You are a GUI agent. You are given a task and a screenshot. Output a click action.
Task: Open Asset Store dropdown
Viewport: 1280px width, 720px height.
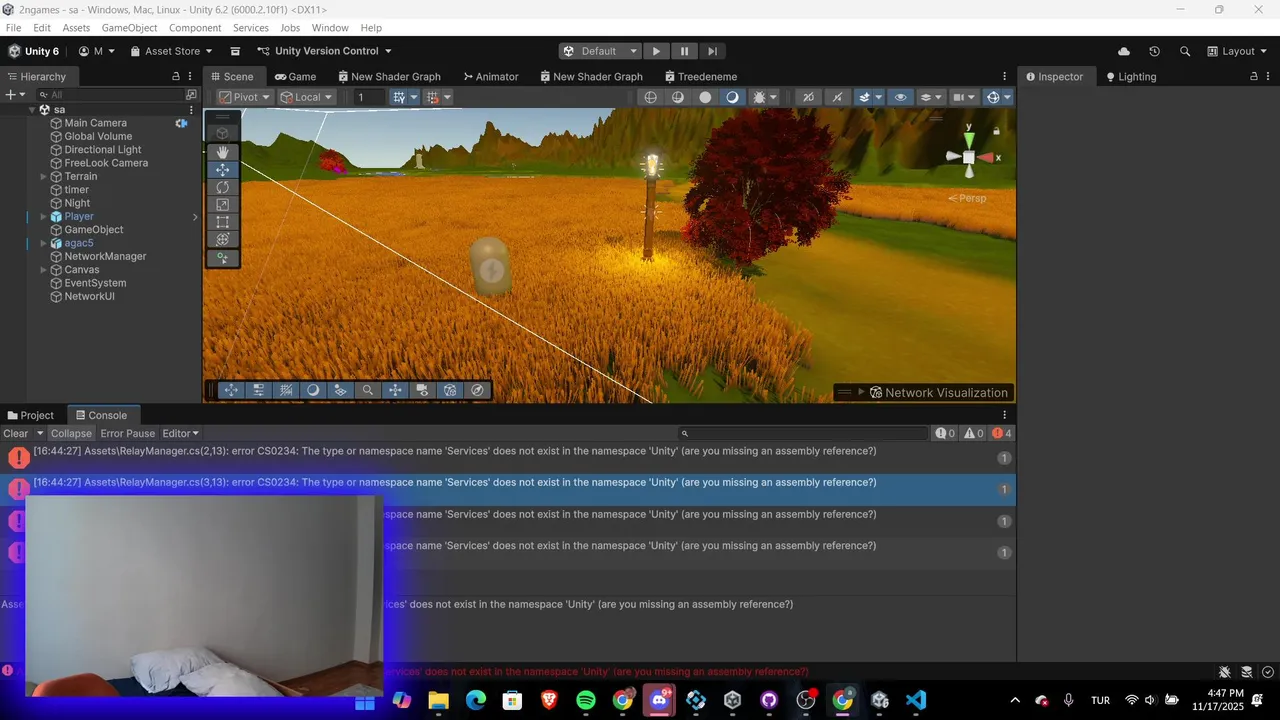pyautogui.click(x=171, y=51)
